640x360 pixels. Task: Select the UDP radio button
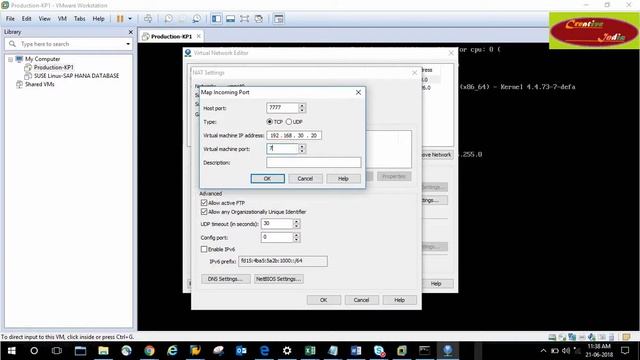click(289, 122)
